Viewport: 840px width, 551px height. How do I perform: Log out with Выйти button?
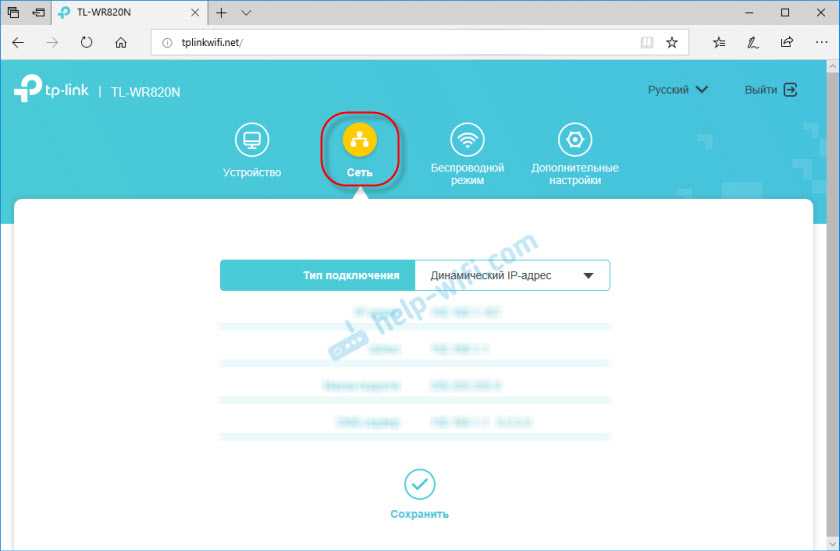pos(771,90)
